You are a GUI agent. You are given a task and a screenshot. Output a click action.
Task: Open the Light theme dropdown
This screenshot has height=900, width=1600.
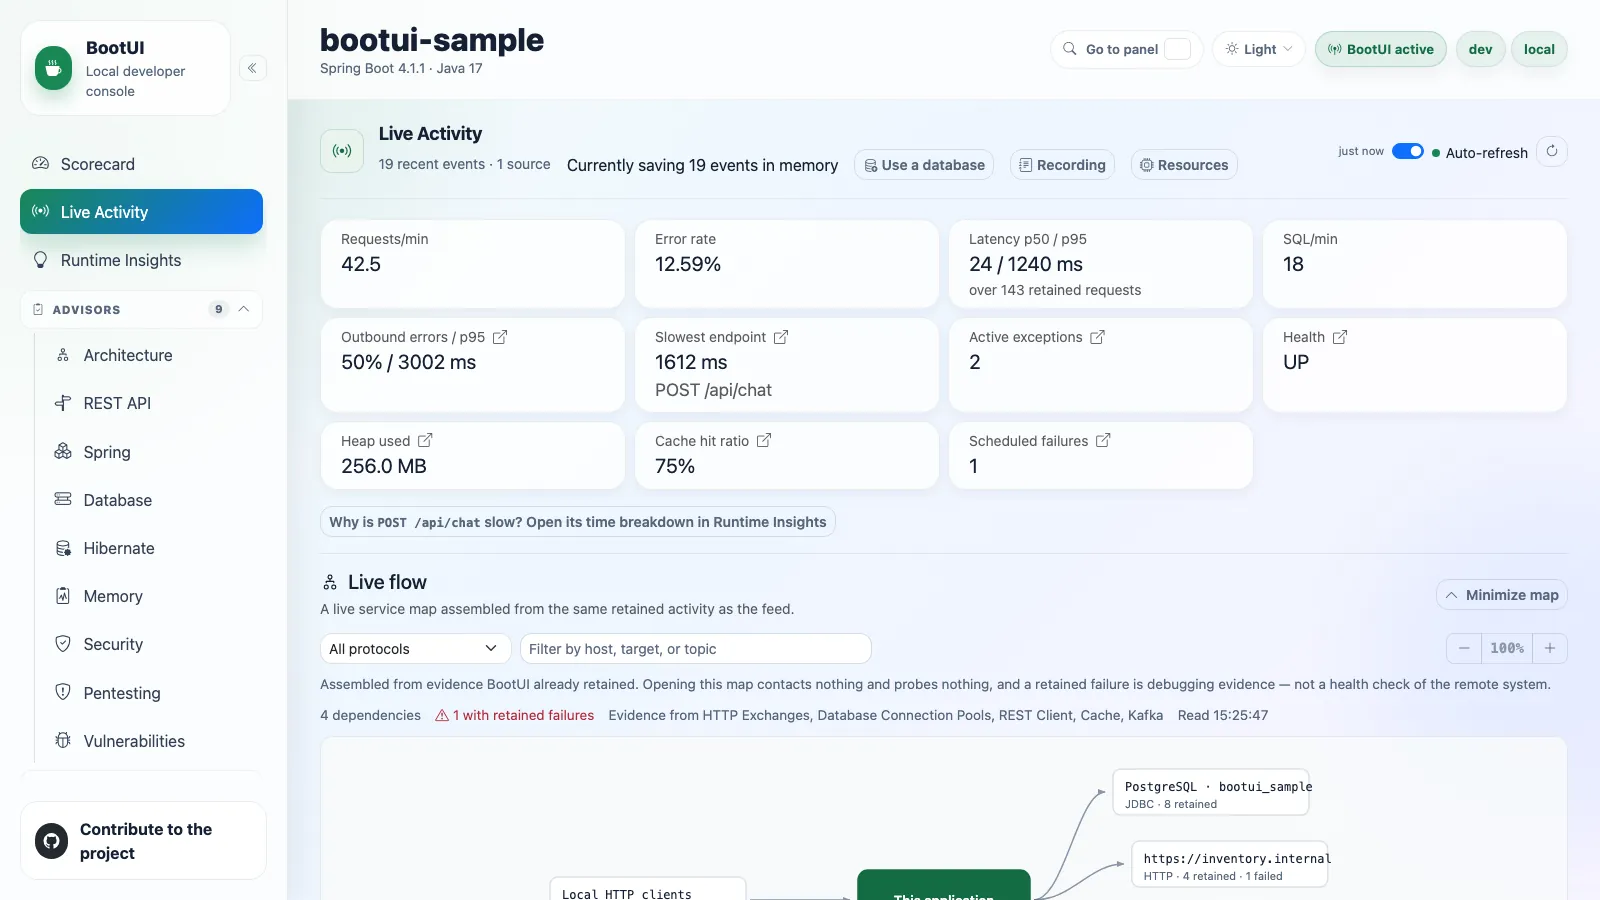1259,49
